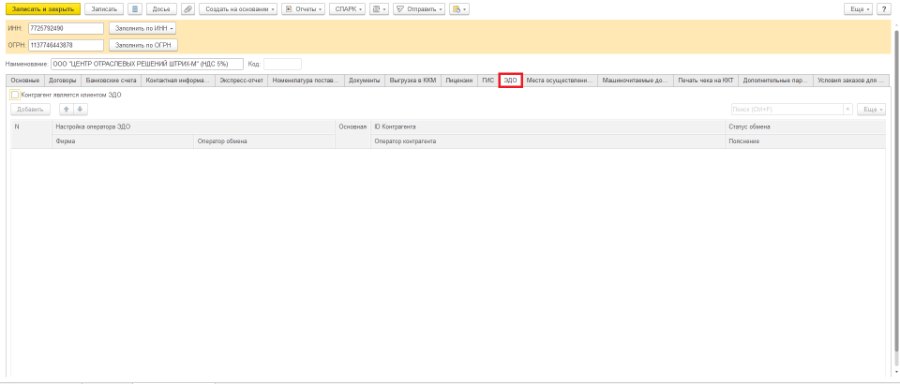Click the paperclip attachments icon
Viewport: 900px width, 384px height.
pos(188,9)
